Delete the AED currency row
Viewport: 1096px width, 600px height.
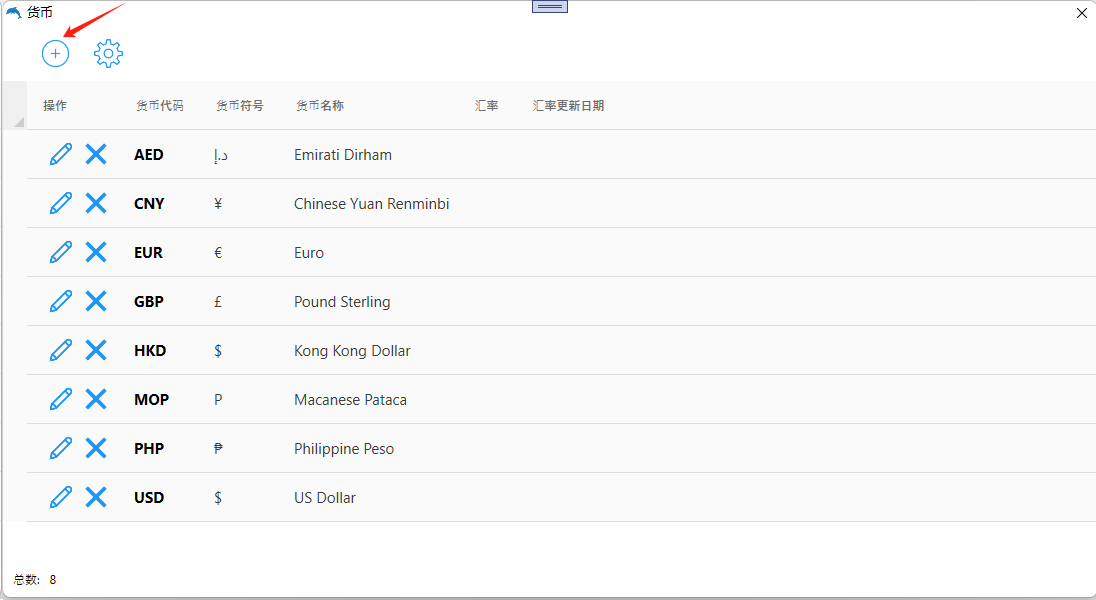click(x=96, y=154)
